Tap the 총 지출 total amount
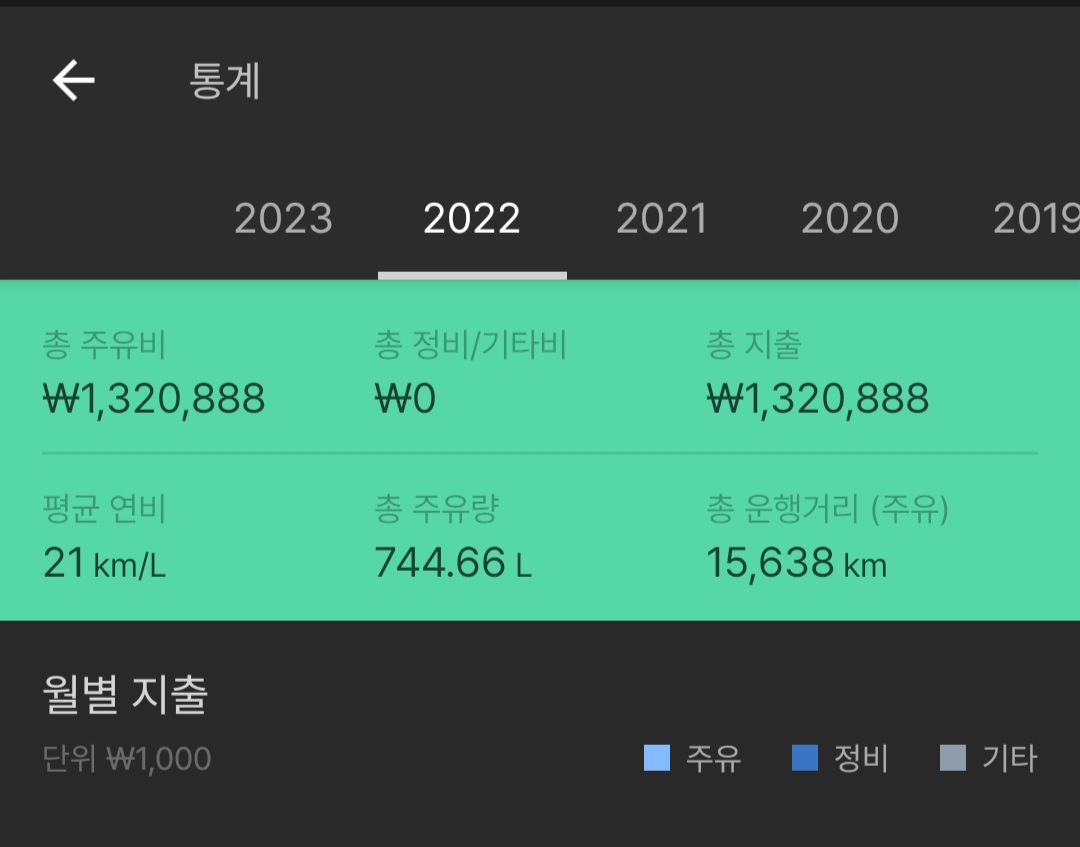 818,399
